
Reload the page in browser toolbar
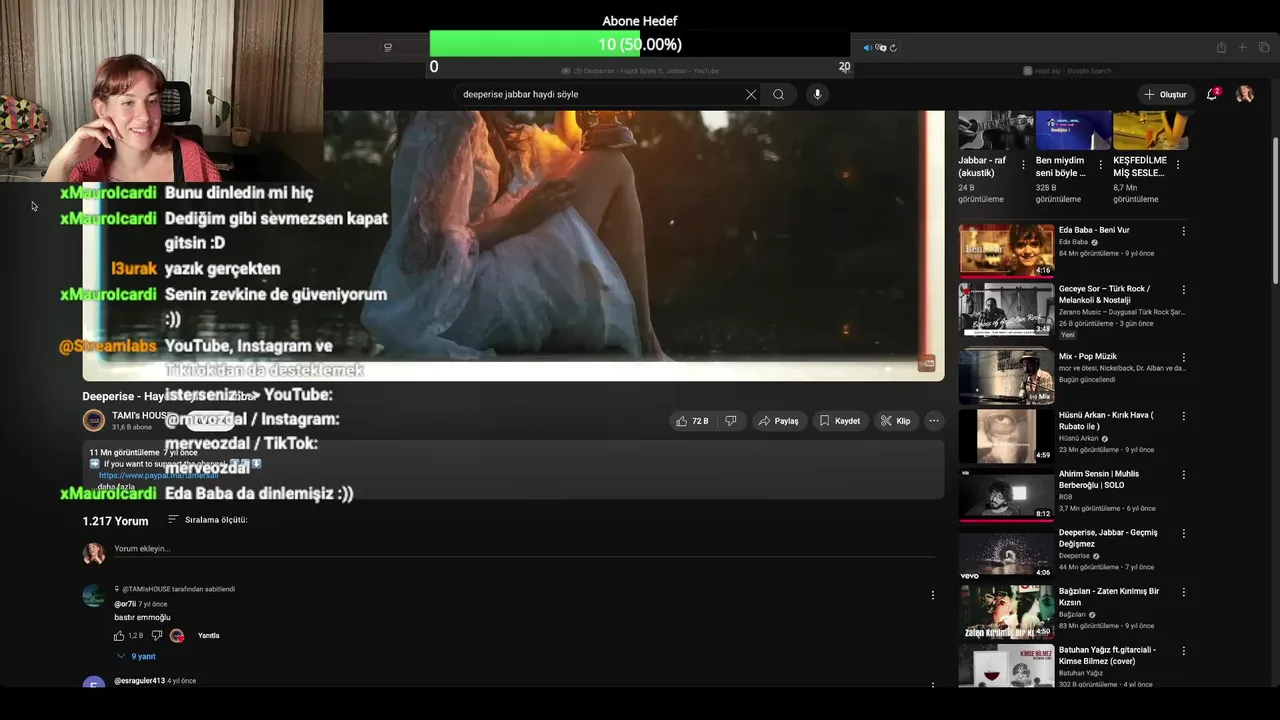(893, 47)
